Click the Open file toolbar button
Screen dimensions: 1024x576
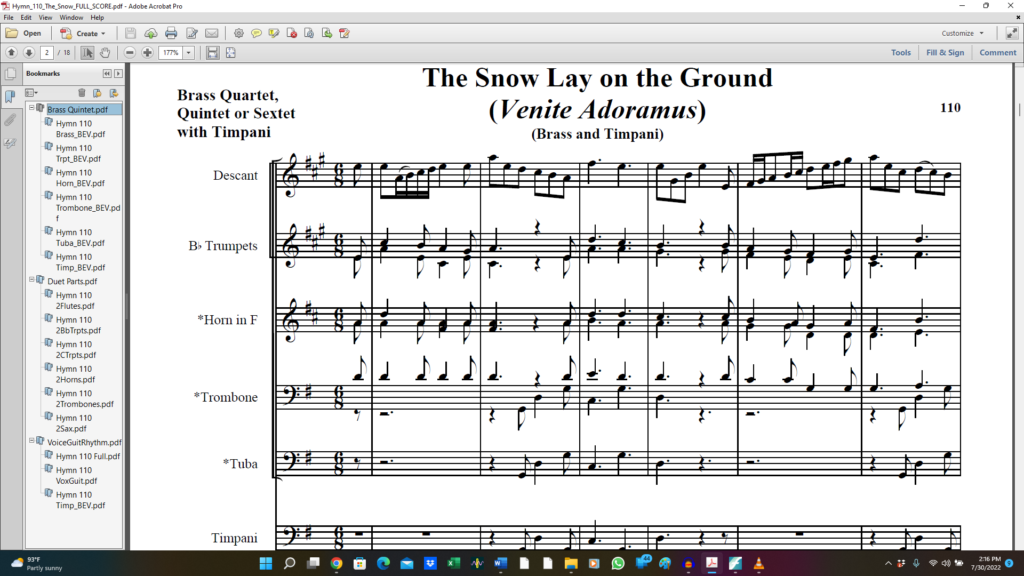tap(24, 33)
